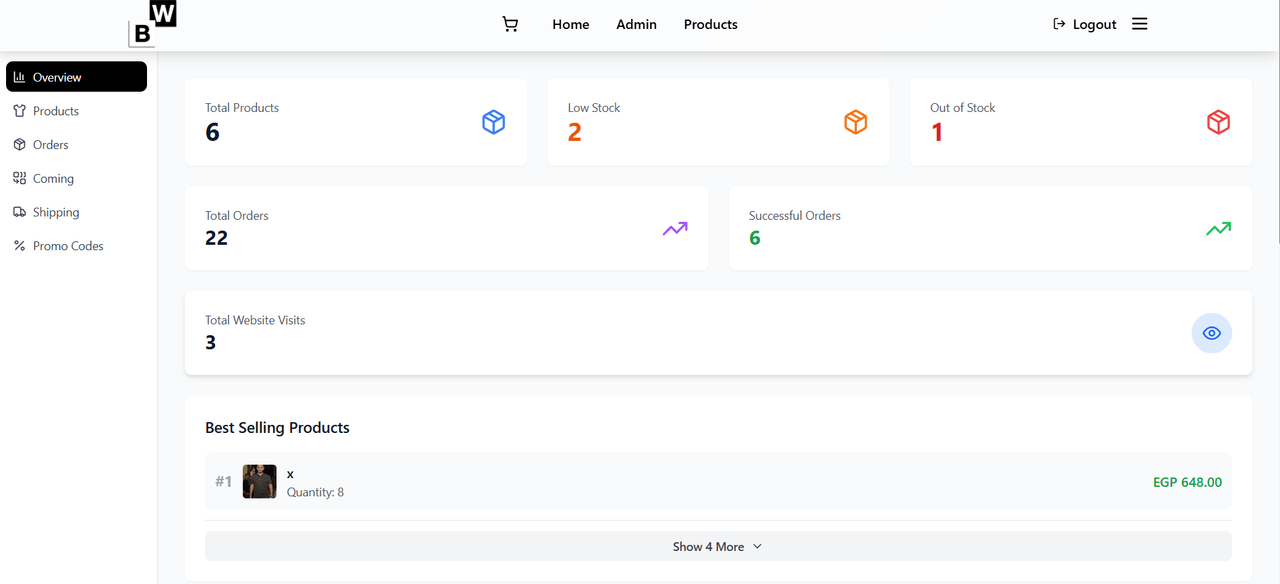Open the hamburger menu icon
The width and height of the screenshot is (1280, 584).
click(1139, 24)
